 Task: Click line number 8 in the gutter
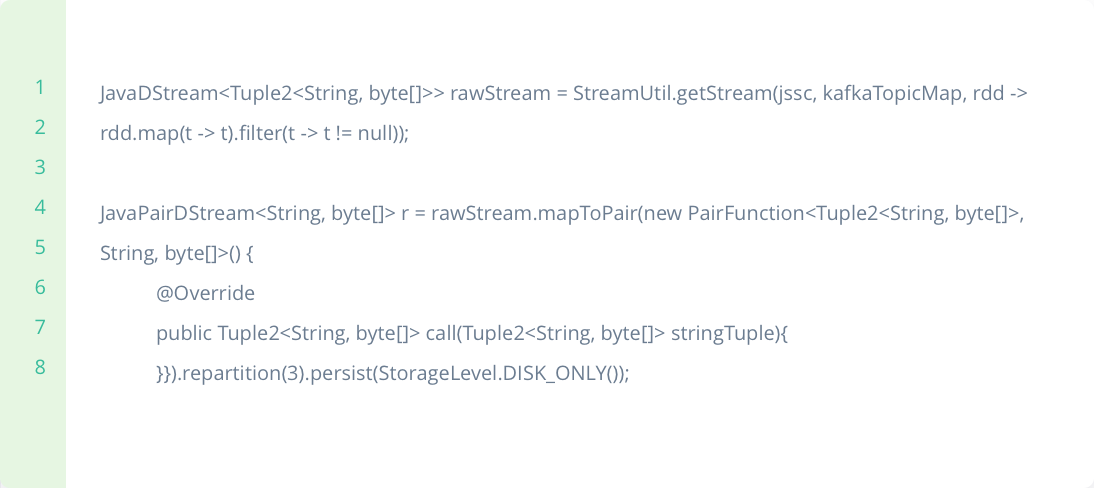click(x=40, y=367)
